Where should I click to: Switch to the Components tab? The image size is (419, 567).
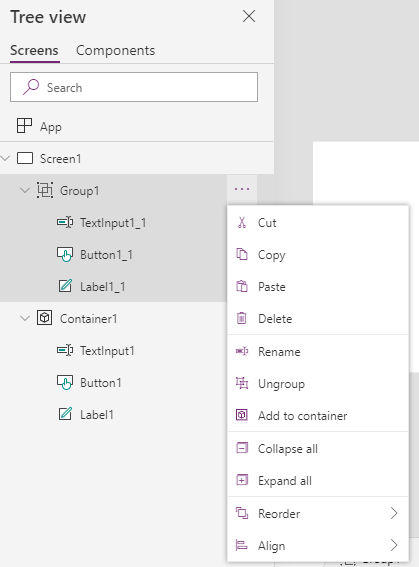(x=115, y=50)
